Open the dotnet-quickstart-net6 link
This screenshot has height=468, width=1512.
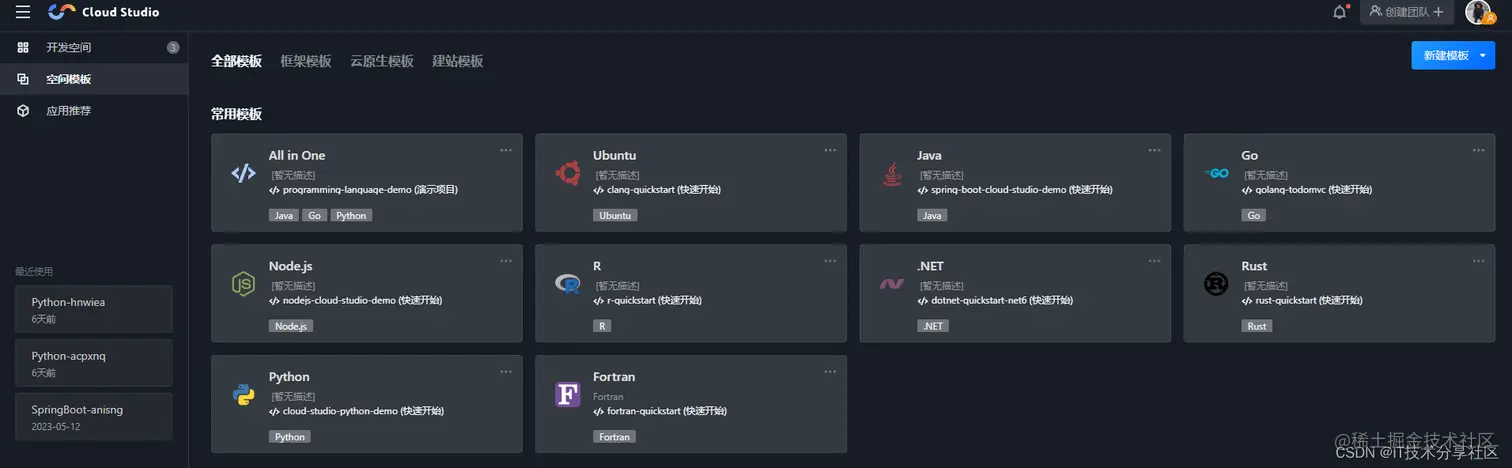pos(997,300)
